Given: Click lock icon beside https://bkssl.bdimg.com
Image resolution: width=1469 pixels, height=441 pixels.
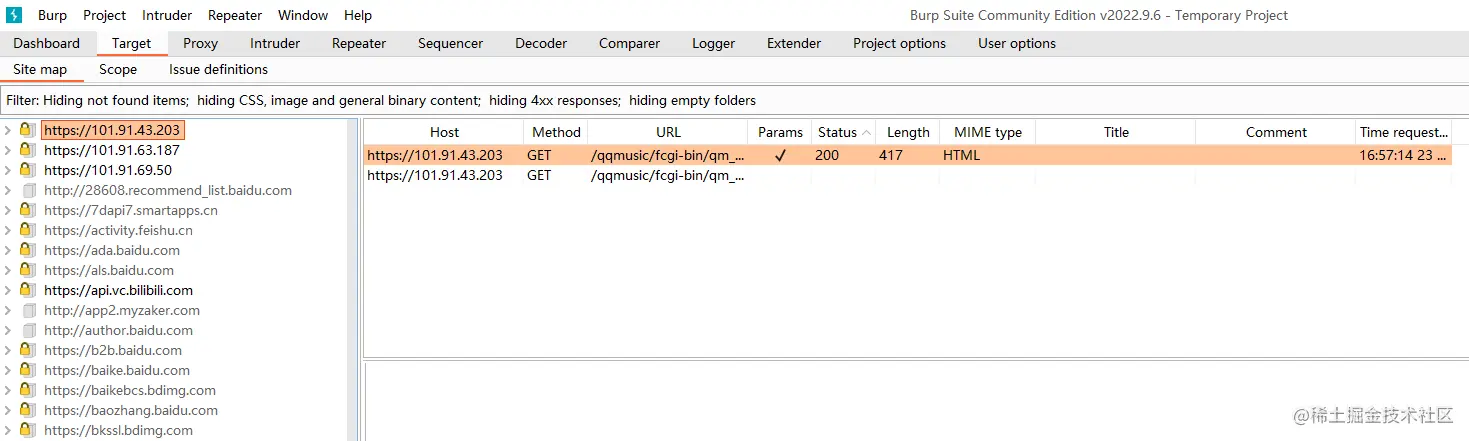Looking at the screenshot, I should pyautogui.click(x=27, y=430).
